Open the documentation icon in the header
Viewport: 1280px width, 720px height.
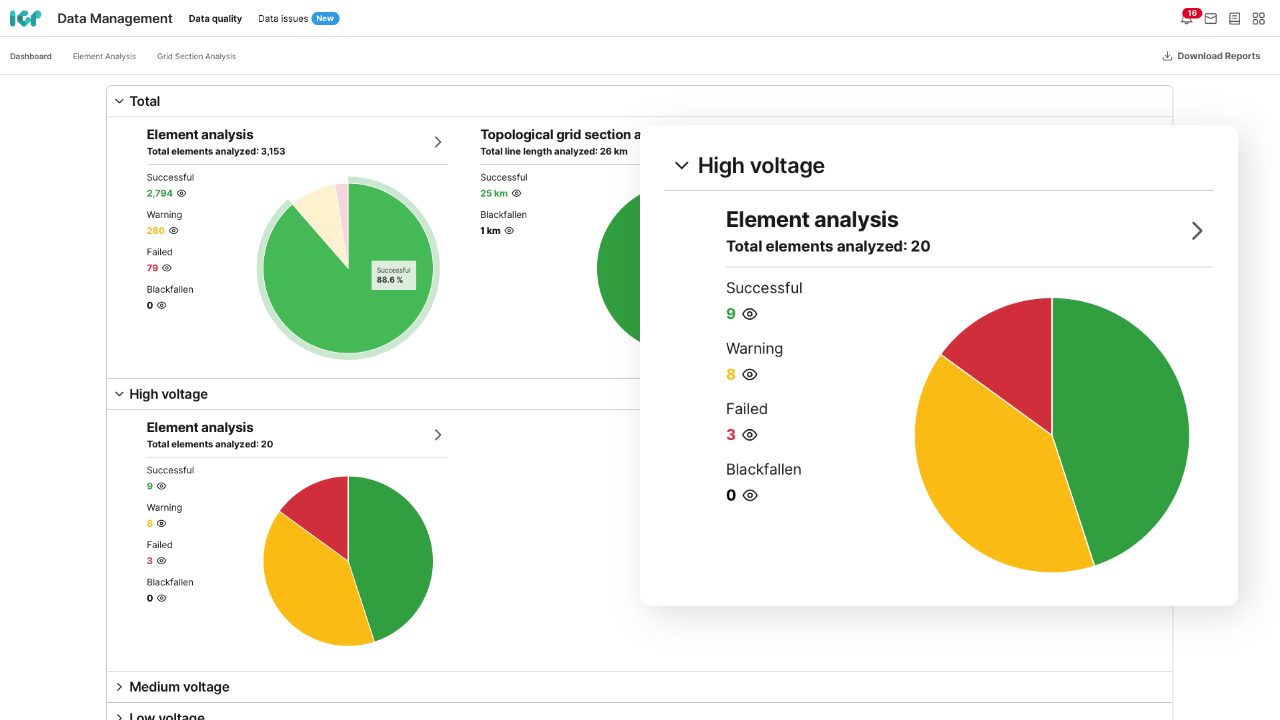click(1234, 18)
